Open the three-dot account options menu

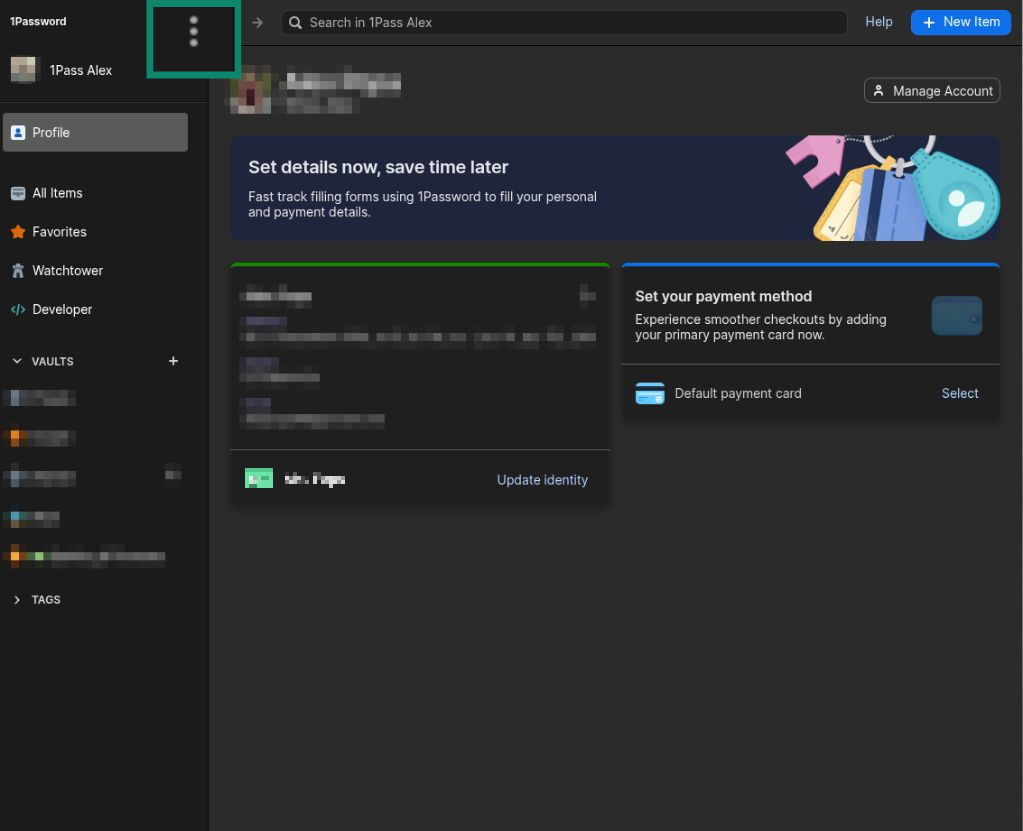(193, 32)
